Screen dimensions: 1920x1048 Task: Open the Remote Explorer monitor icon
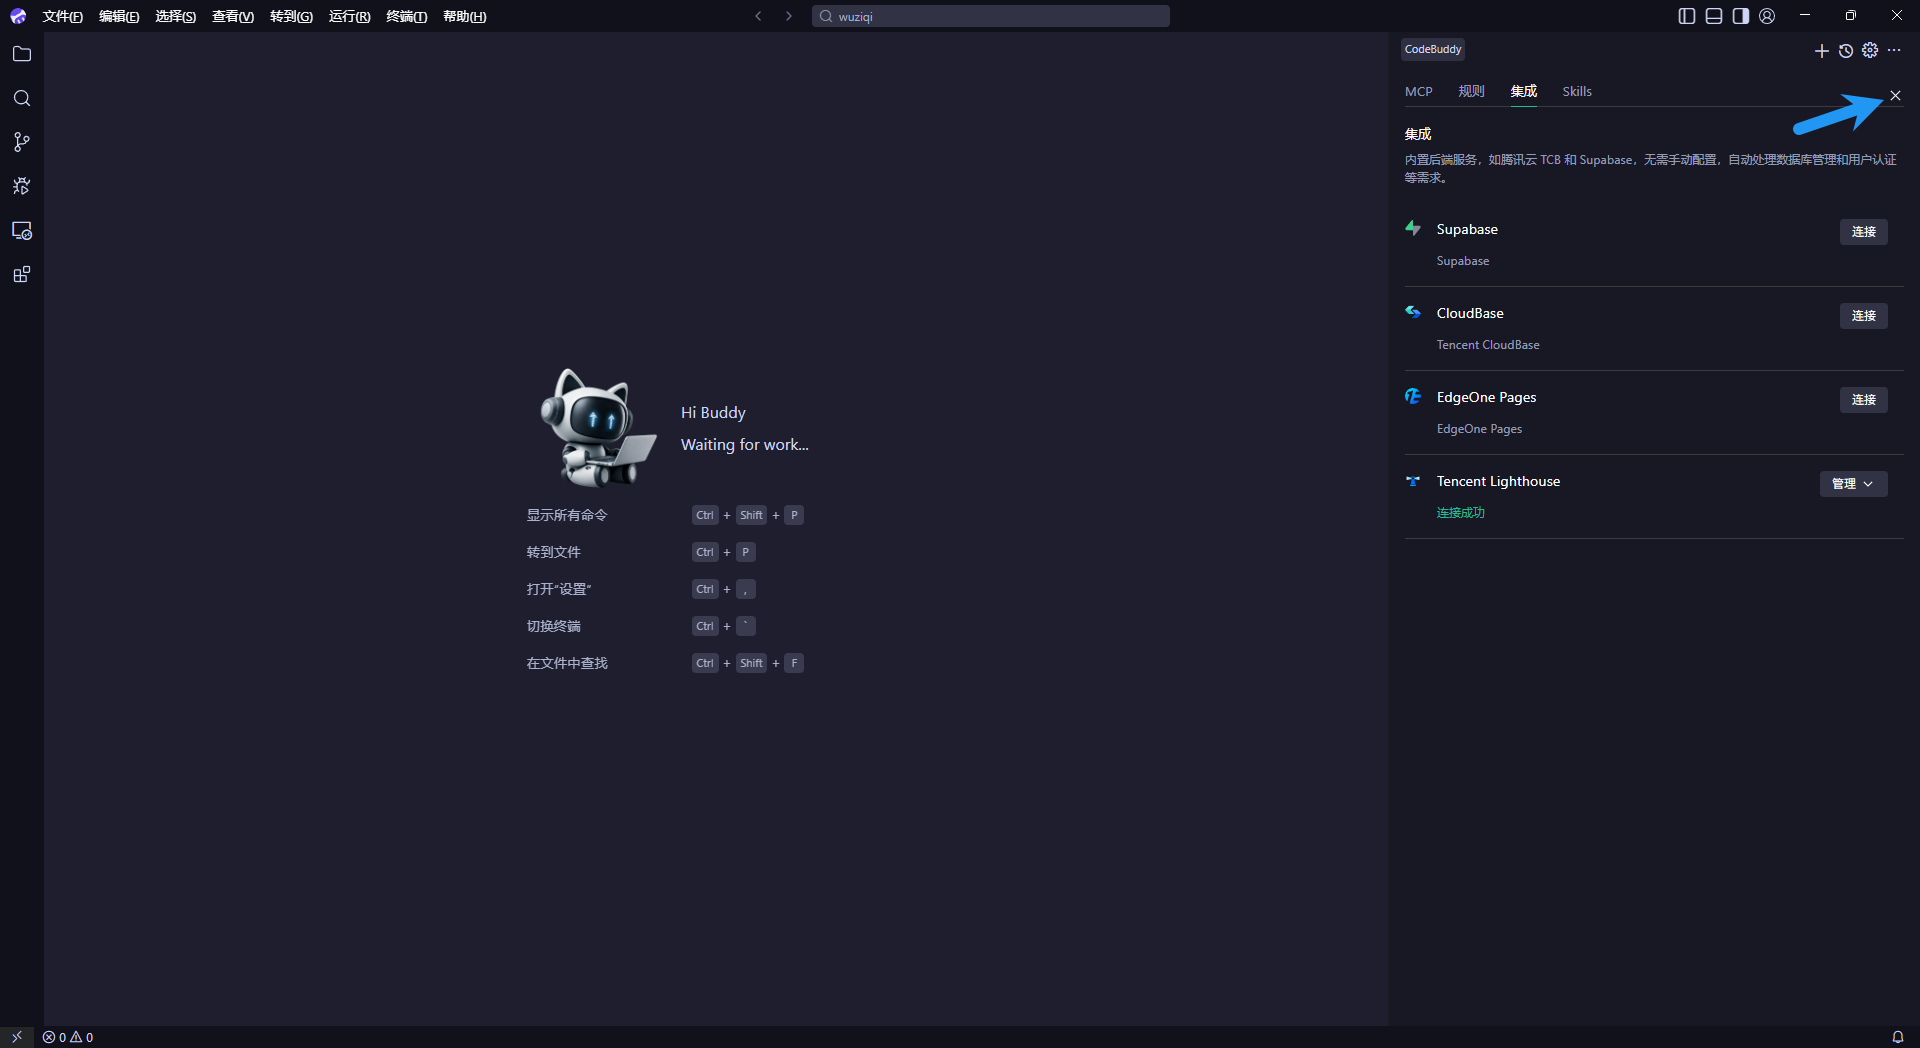tap(22, 231)
